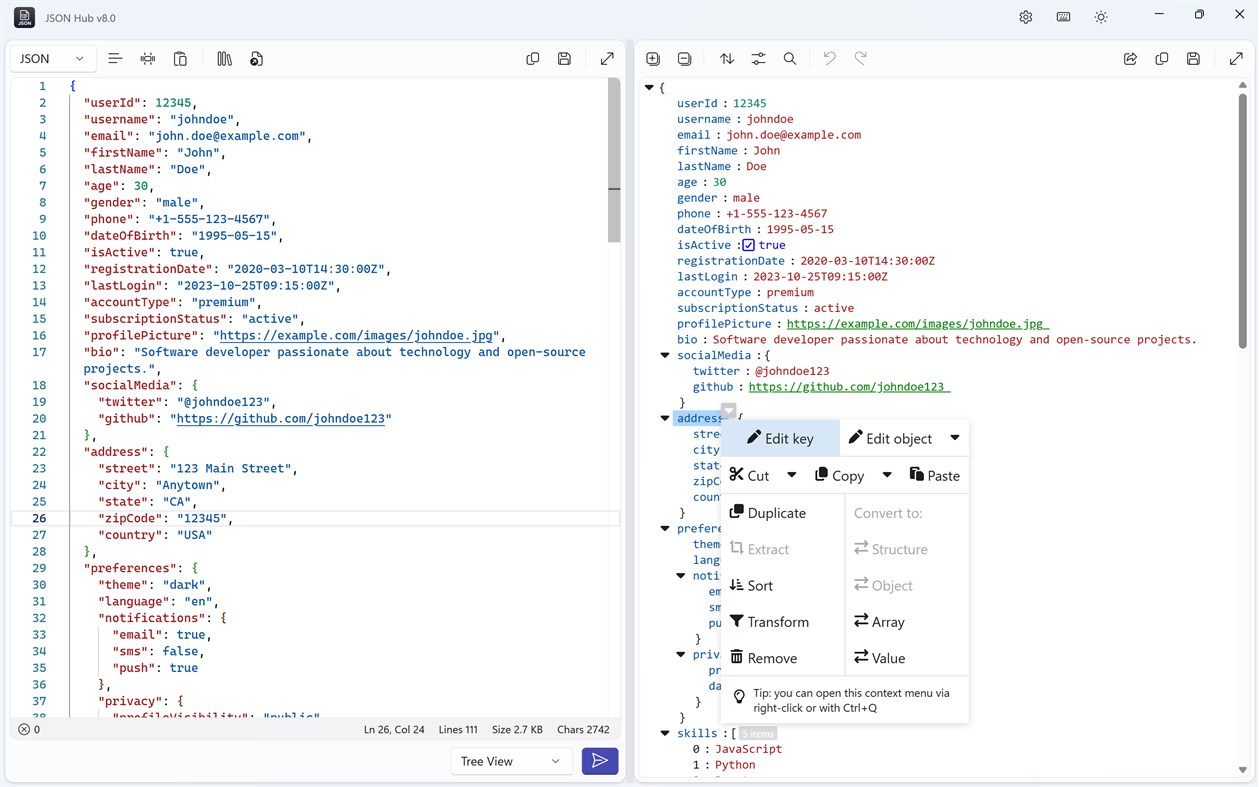Click the share/export icon in tree panel

click(x=1130, y=59)
